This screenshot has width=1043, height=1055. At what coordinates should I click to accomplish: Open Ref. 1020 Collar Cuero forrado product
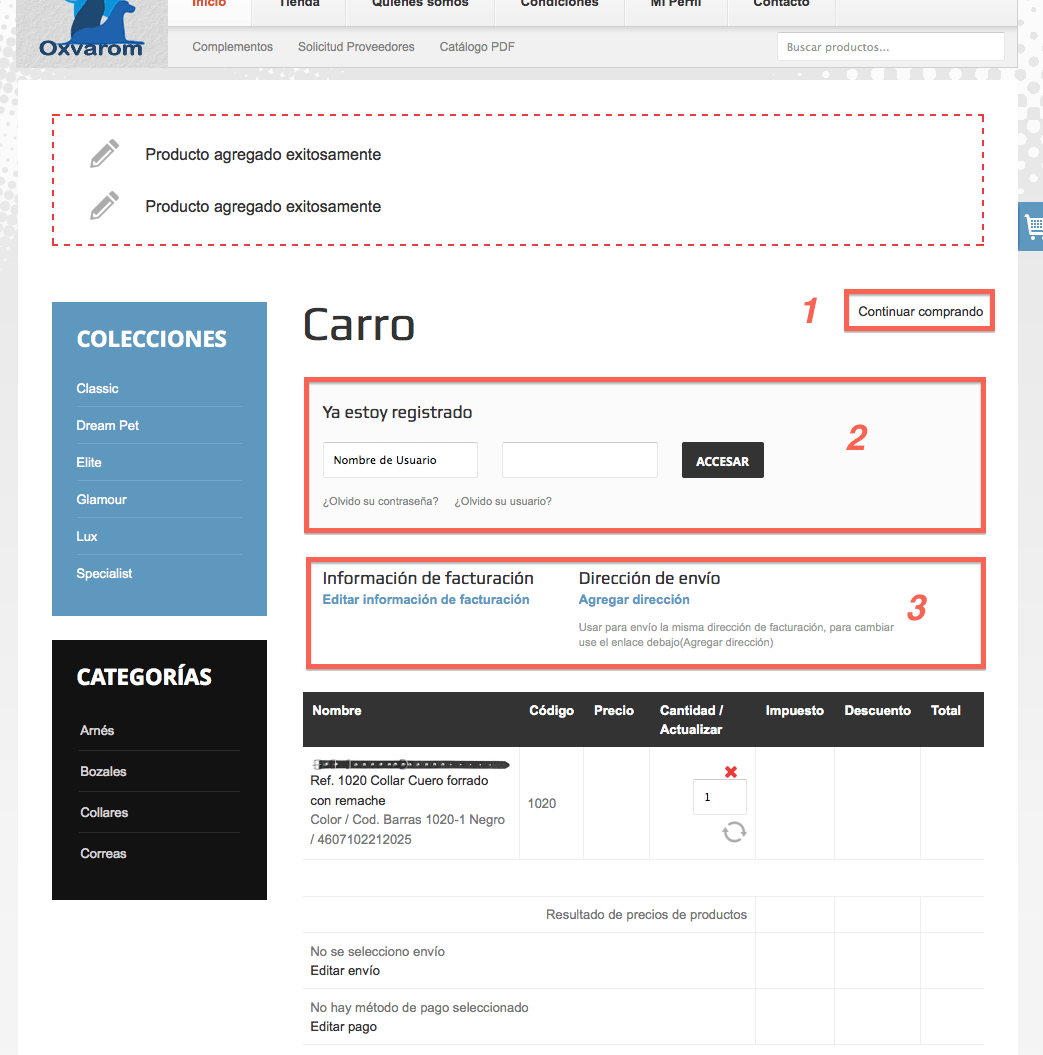(399, 791)
